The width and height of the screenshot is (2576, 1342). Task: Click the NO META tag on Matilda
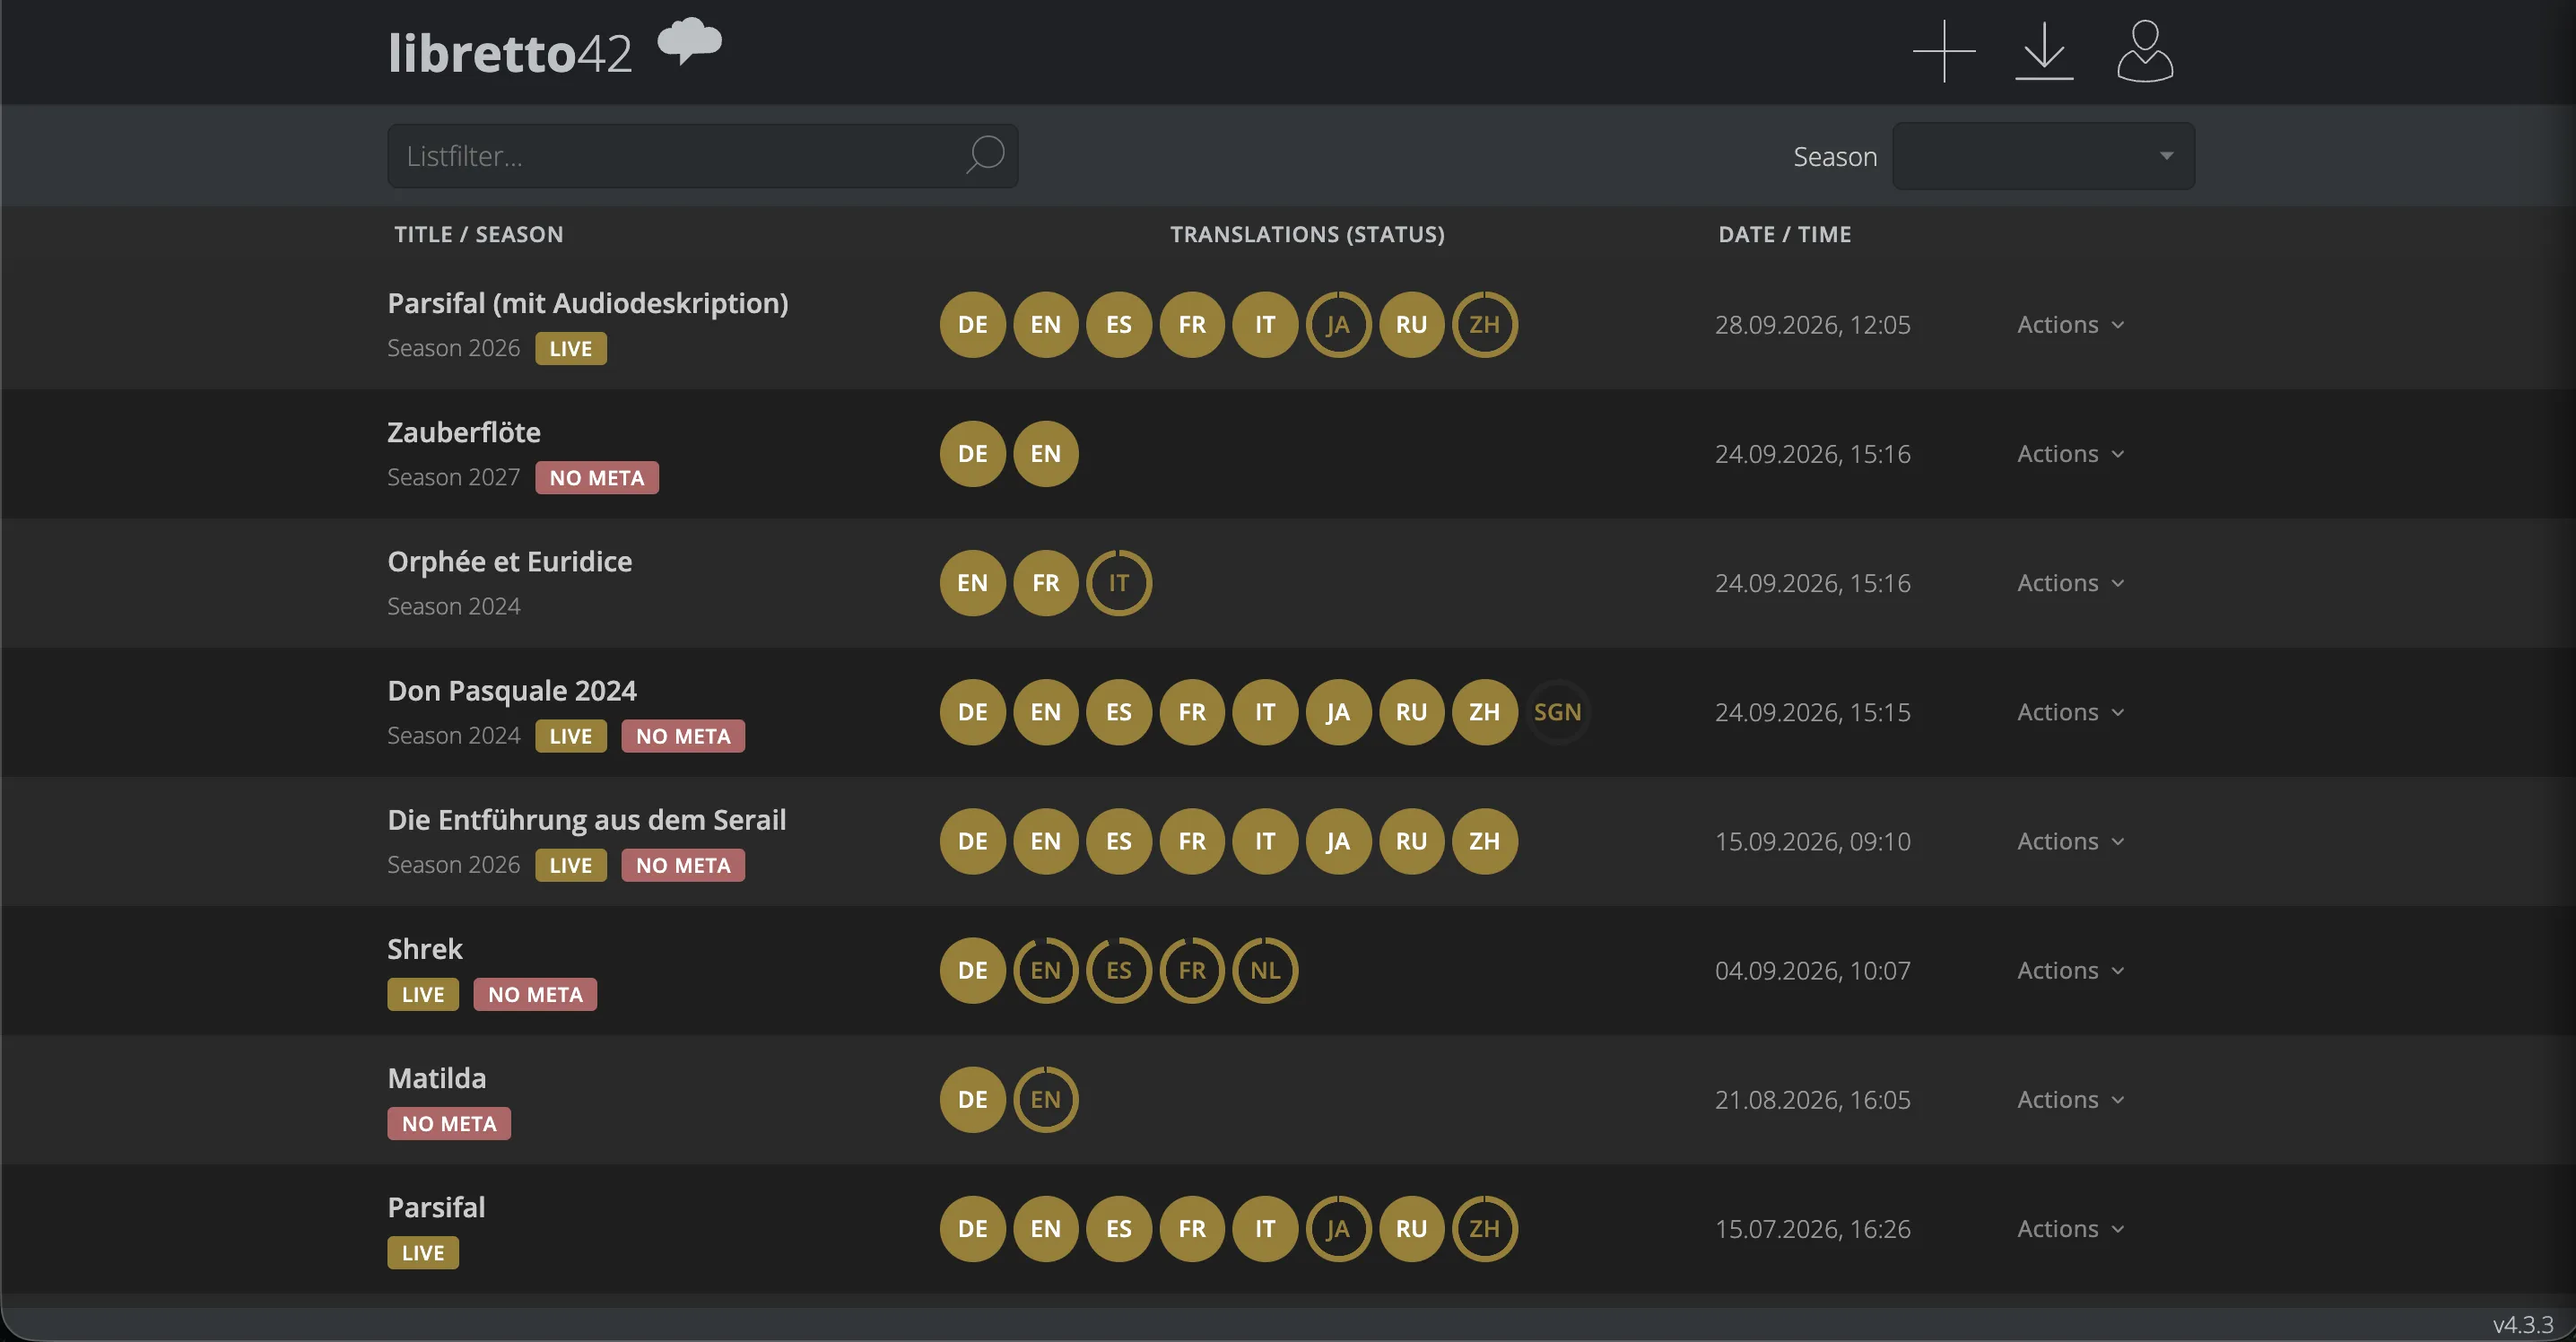click(x=449, y=1123)
